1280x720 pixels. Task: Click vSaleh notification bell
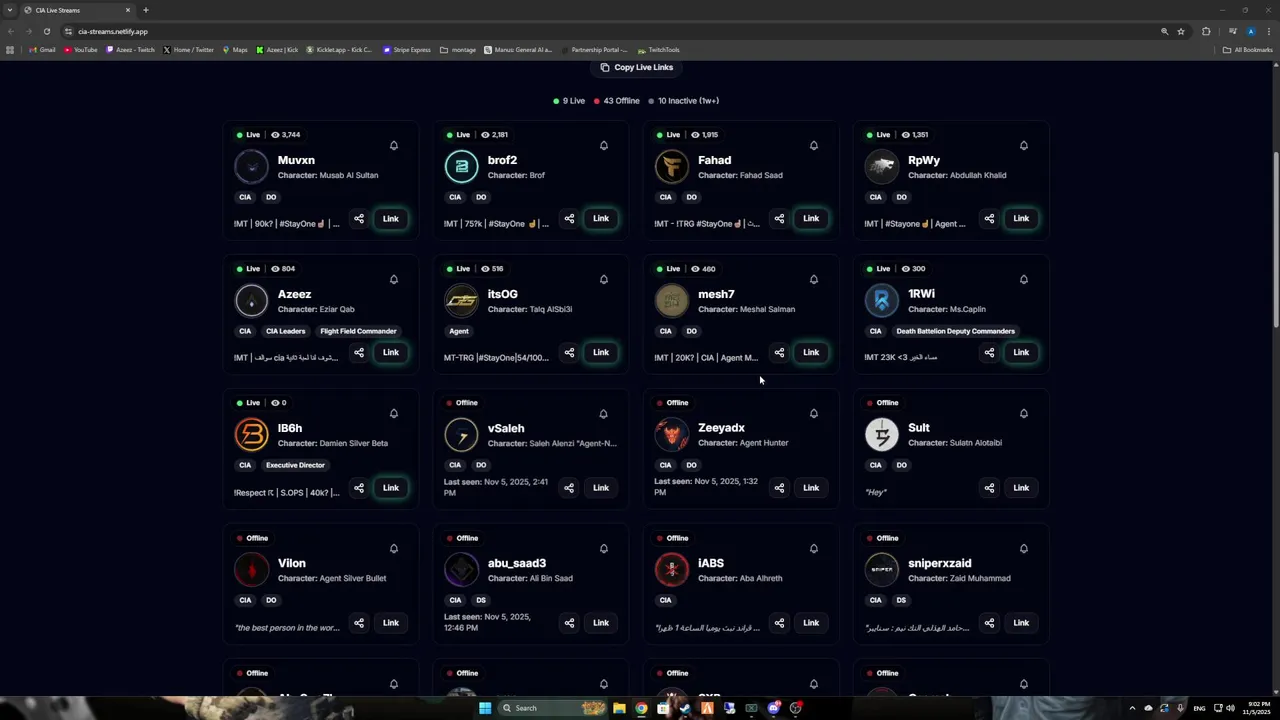[604, 414]
